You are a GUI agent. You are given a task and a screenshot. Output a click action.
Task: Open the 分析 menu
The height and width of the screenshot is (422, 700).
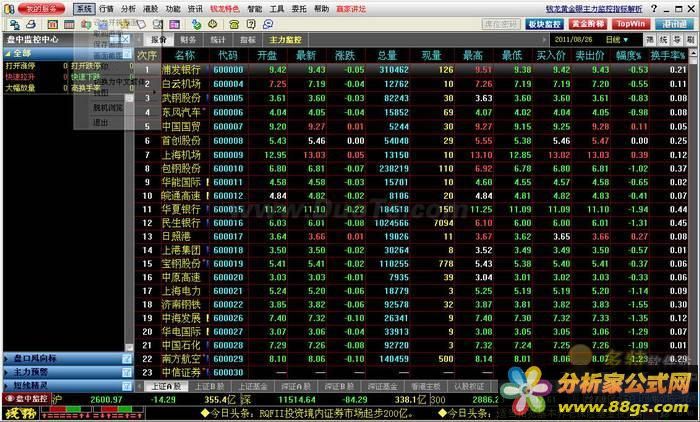click(129, 9)
